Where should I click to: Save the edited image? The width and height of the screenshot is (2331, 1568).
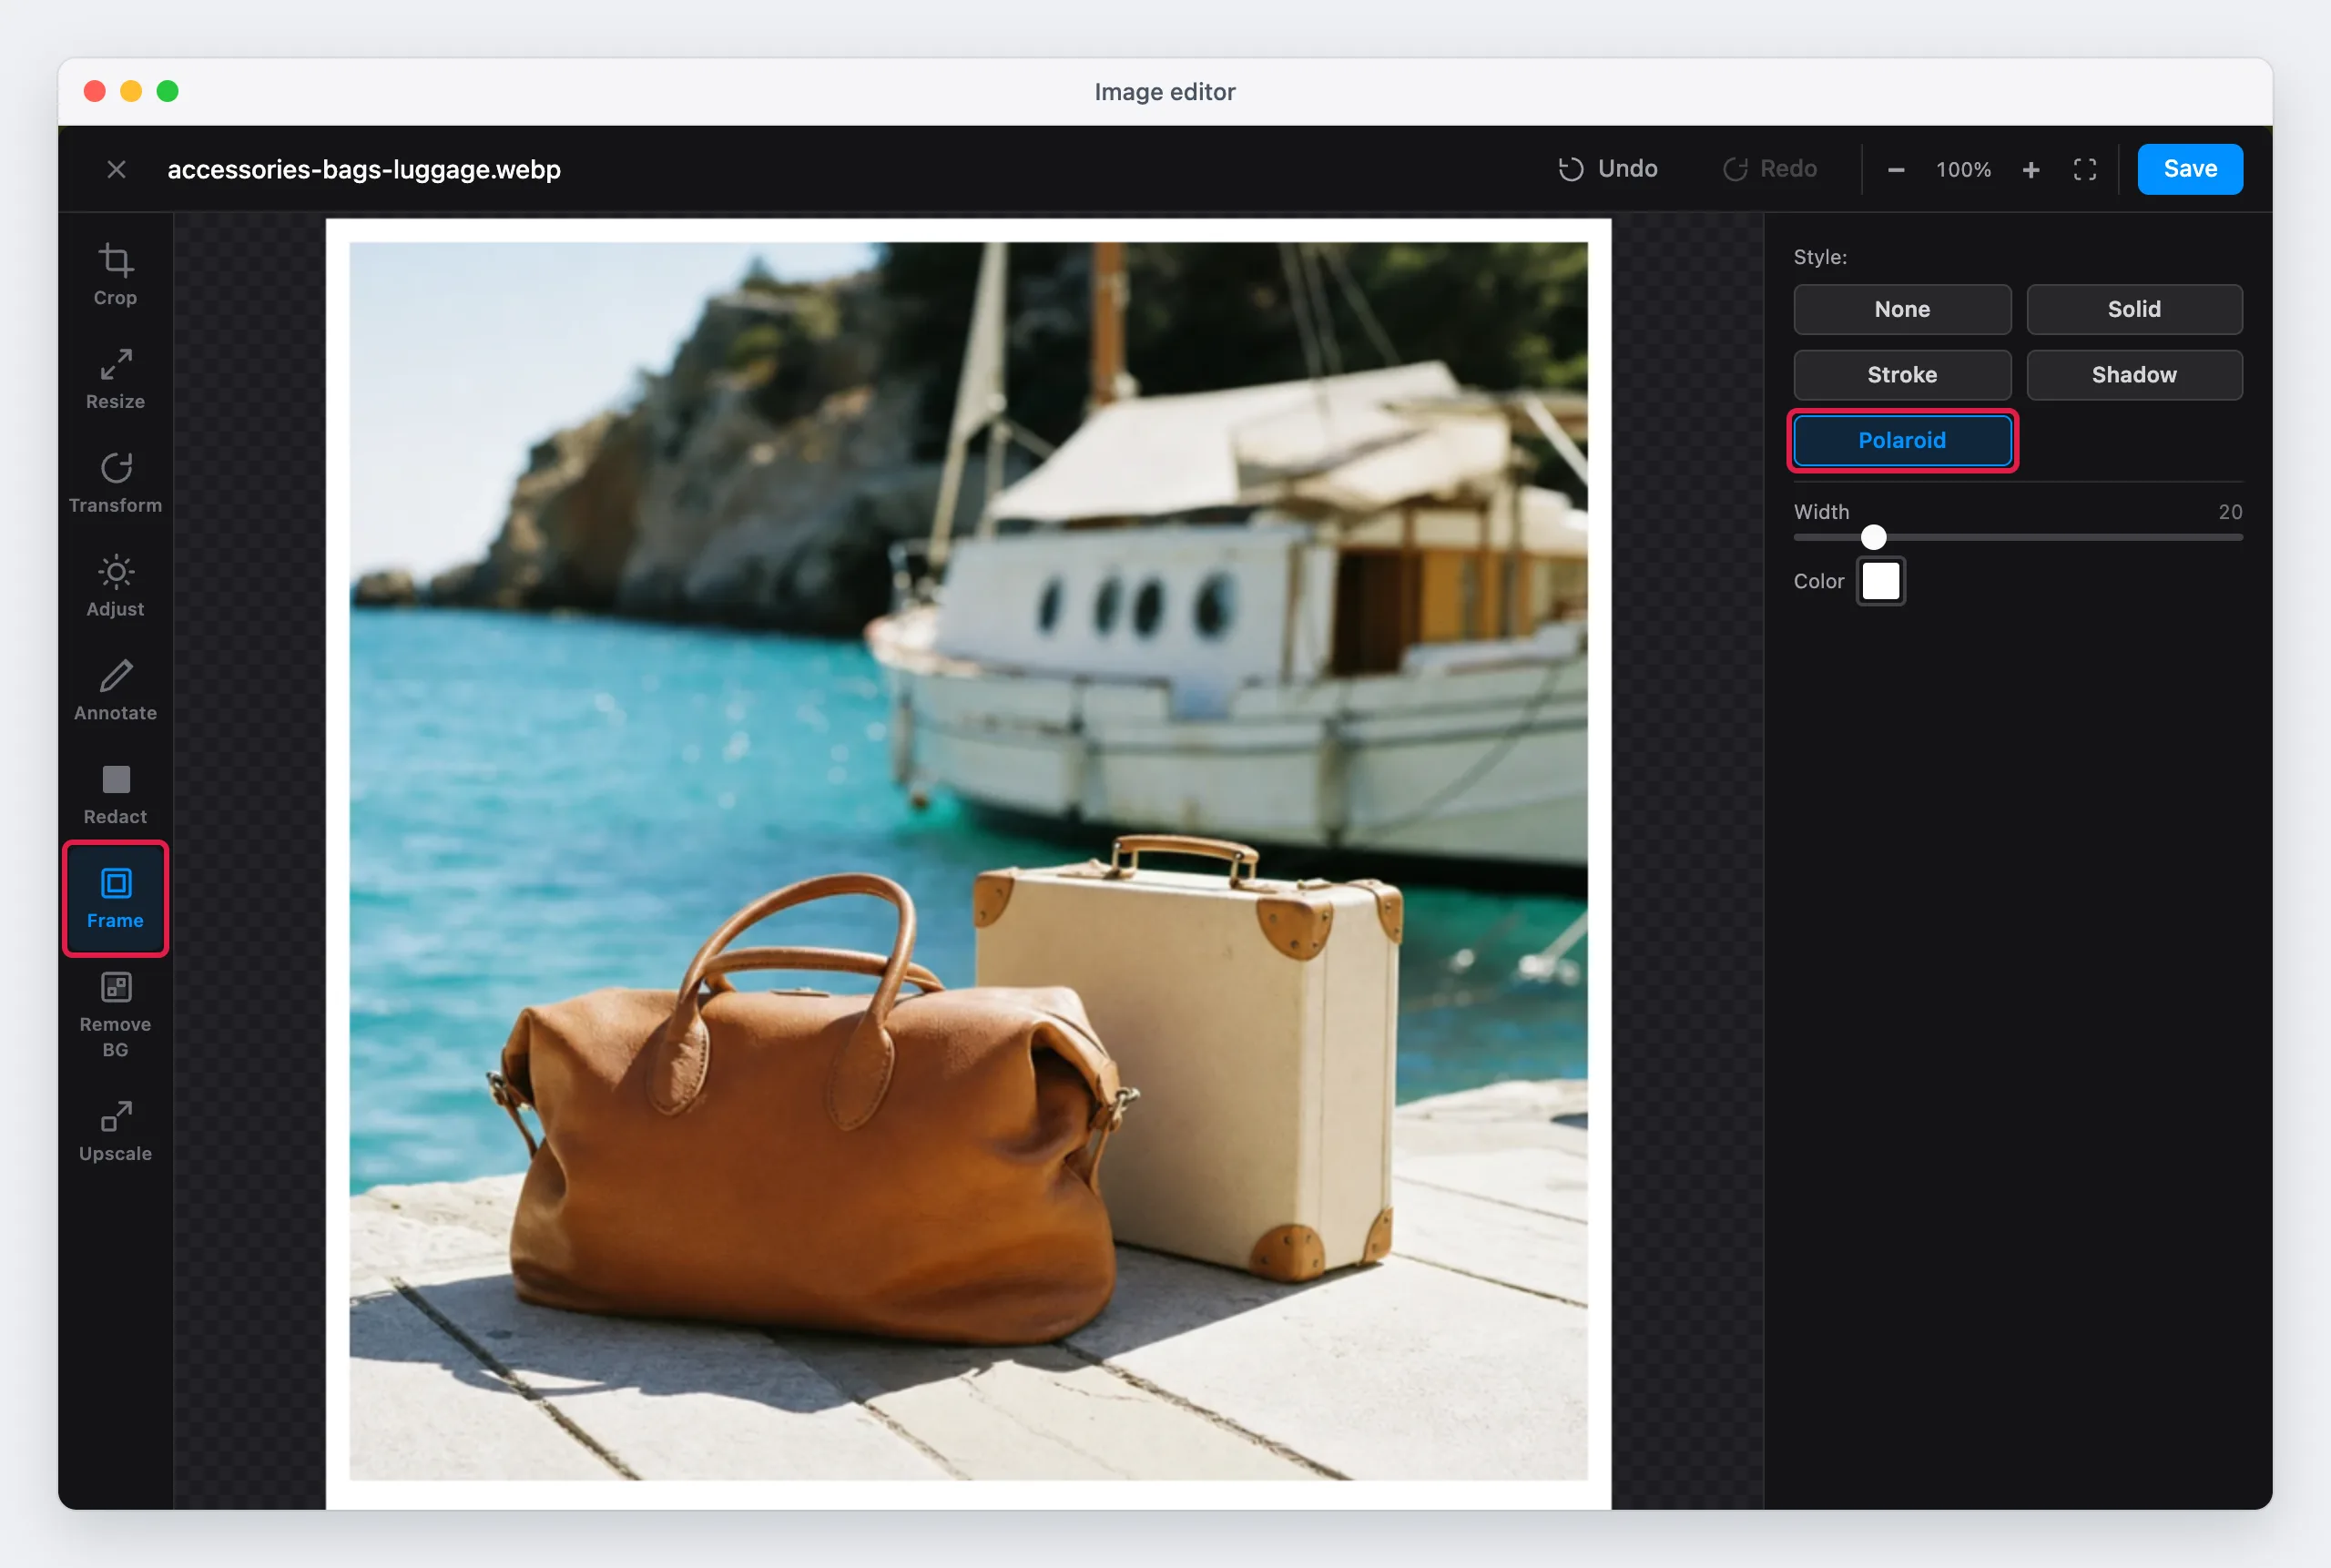[x=2189, y=169]
